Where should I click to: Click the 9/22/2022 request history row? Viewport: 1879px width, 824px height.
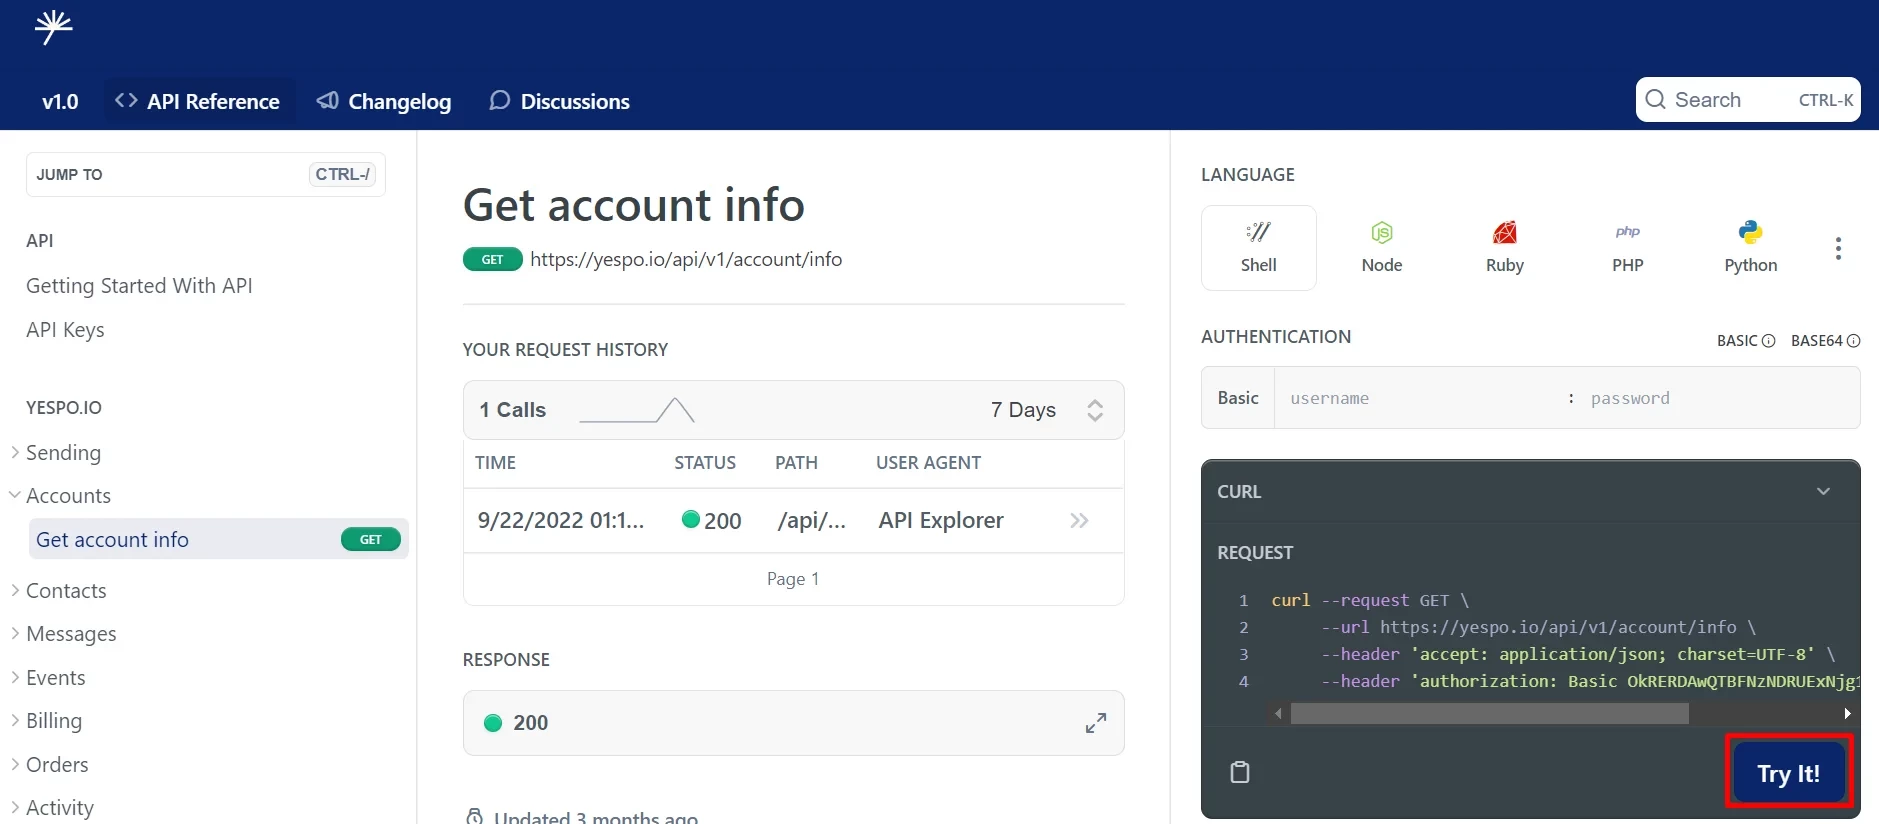[x=793, y=520]
